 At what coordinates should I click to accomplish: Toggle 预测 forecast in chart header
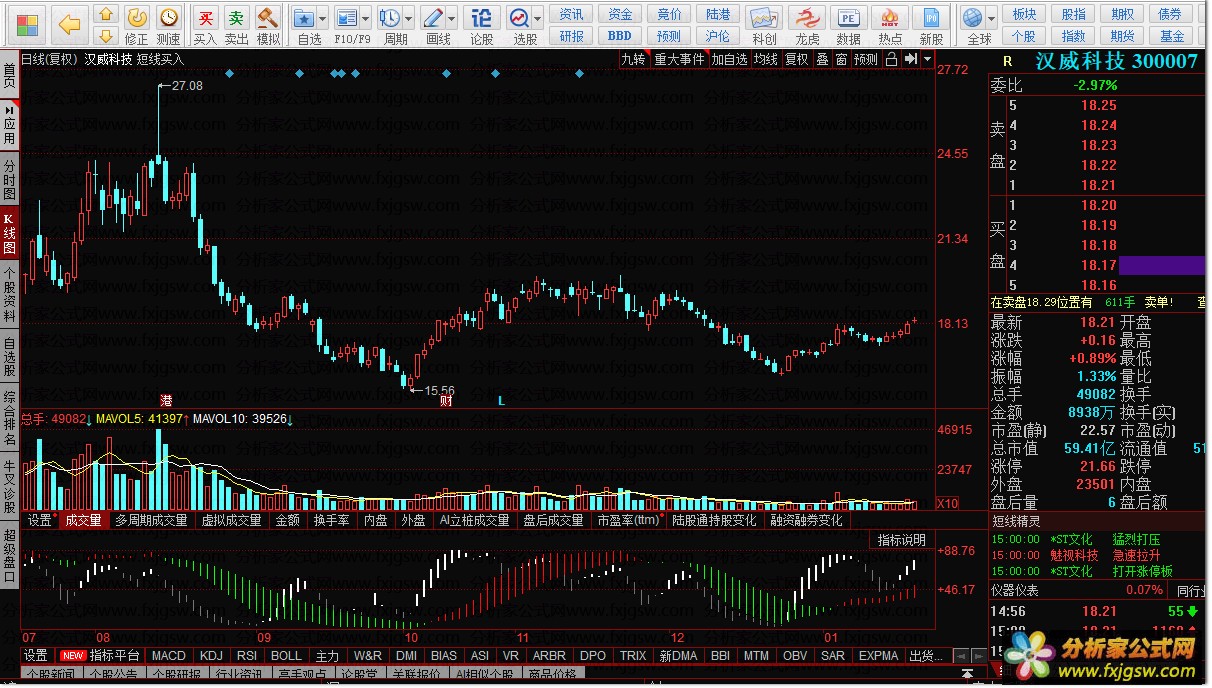click(x=866, y=59)
